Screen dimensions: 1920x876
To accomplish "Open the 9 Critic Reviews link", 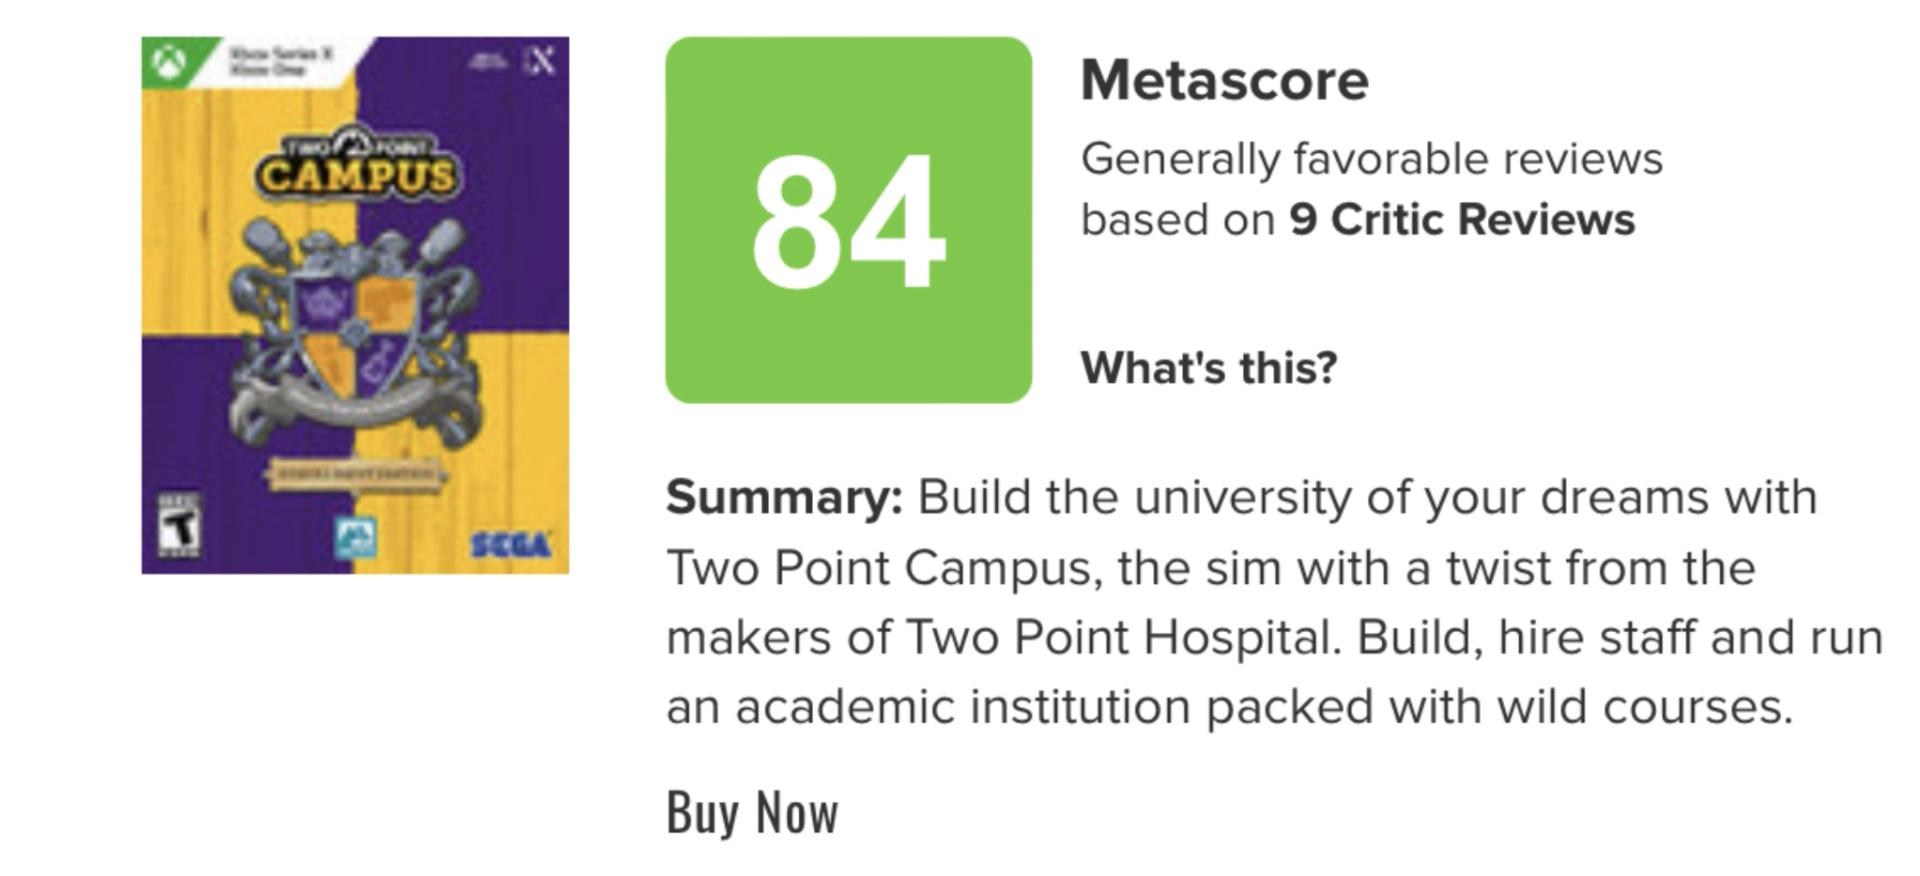I will click(1461, 220).
